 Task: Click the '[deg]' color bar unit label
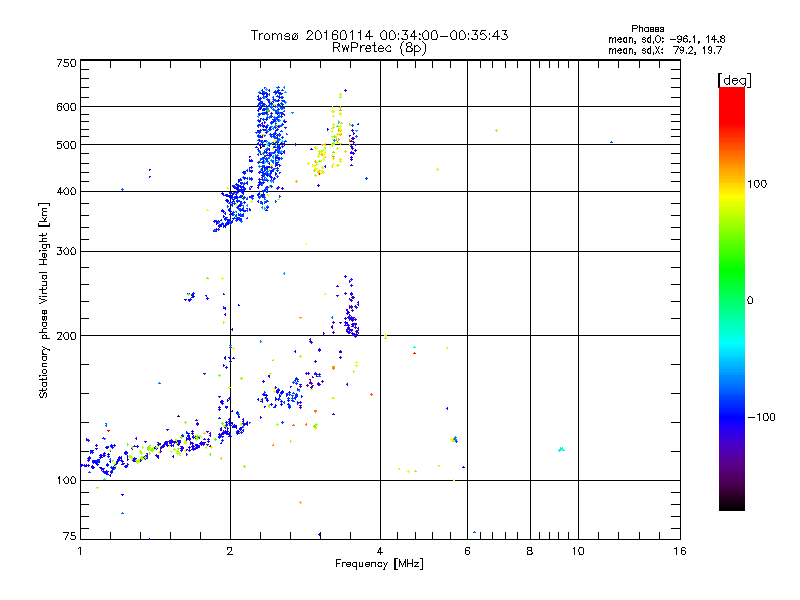click(x=734, y=80)
